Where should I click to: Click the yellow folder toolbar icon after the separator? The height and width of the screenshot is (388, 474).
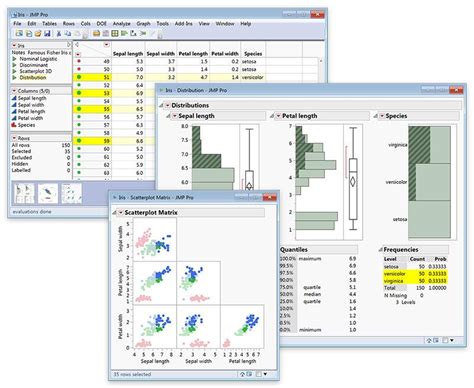click(x=96, y=33)
